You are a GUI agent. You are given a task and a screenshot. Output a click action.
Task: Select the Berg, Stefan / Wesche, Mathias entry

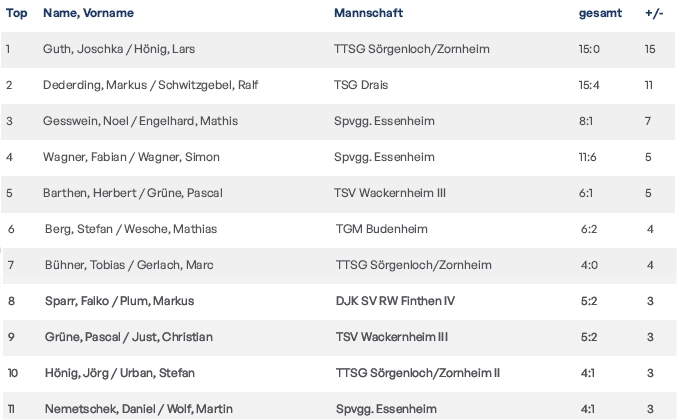(131, 229)
